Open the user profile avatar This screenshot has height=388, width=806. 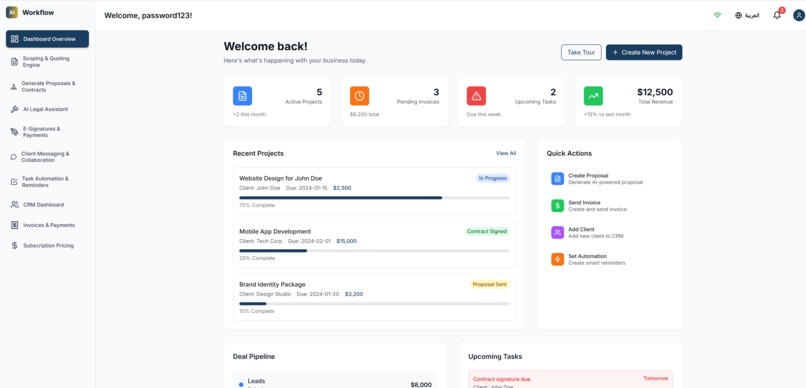(798, 15)
